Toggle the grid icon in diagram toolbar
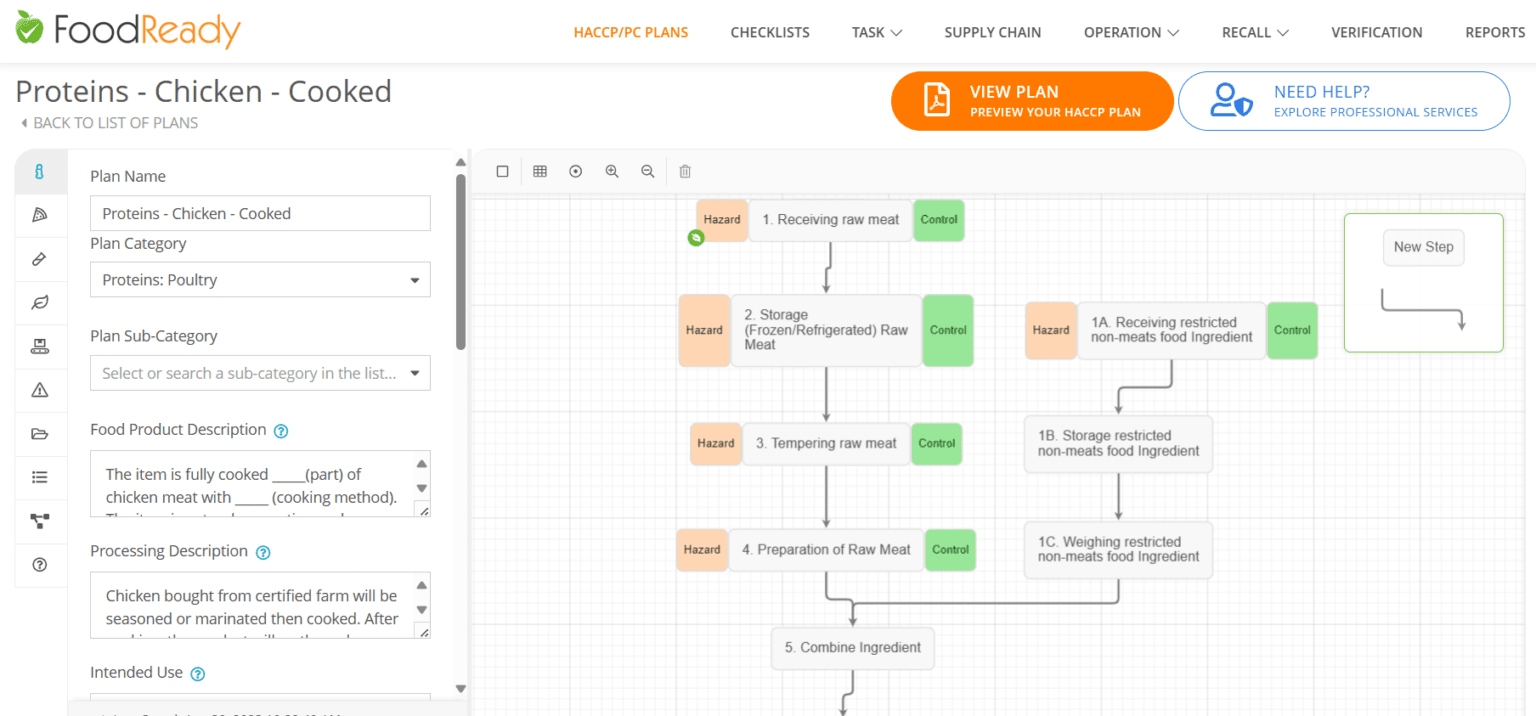 tap(540, 171)
